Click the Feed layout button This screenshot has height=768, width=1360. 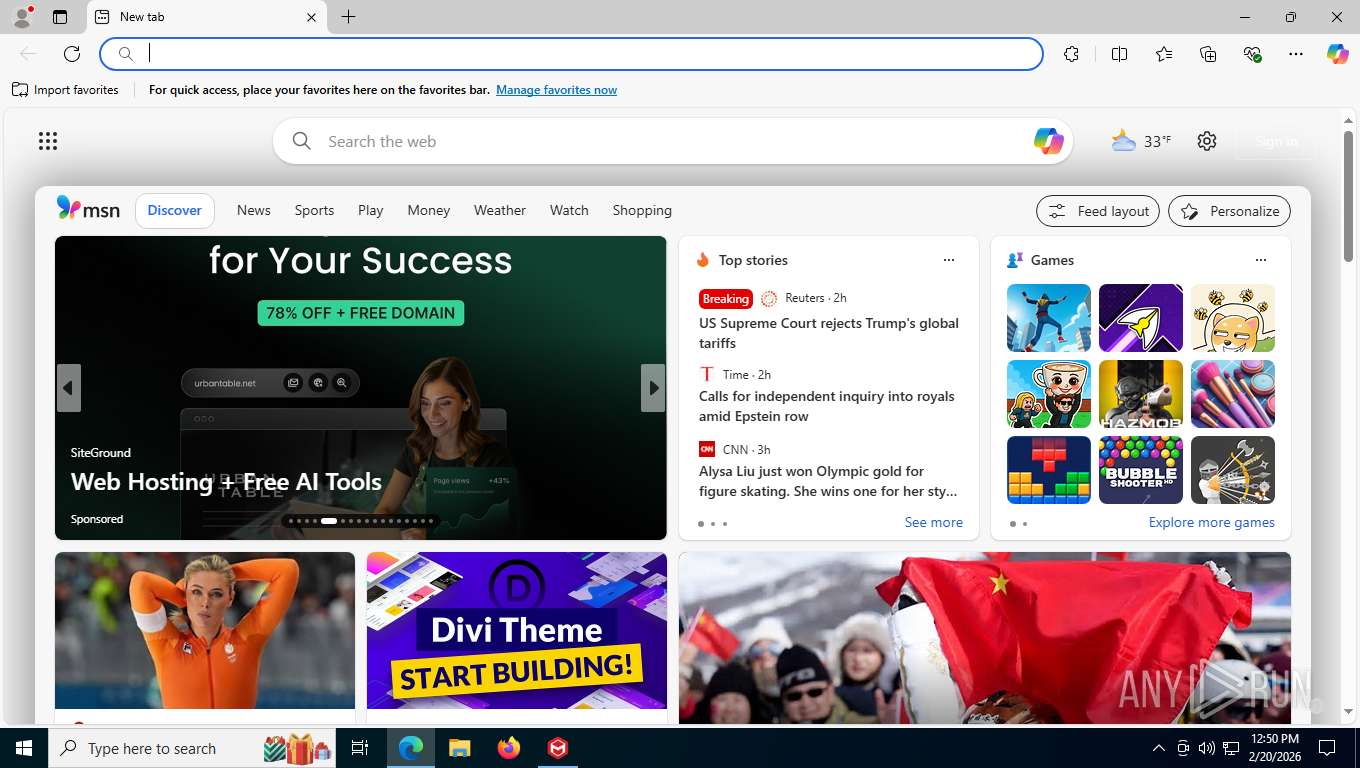(1098, 211)
